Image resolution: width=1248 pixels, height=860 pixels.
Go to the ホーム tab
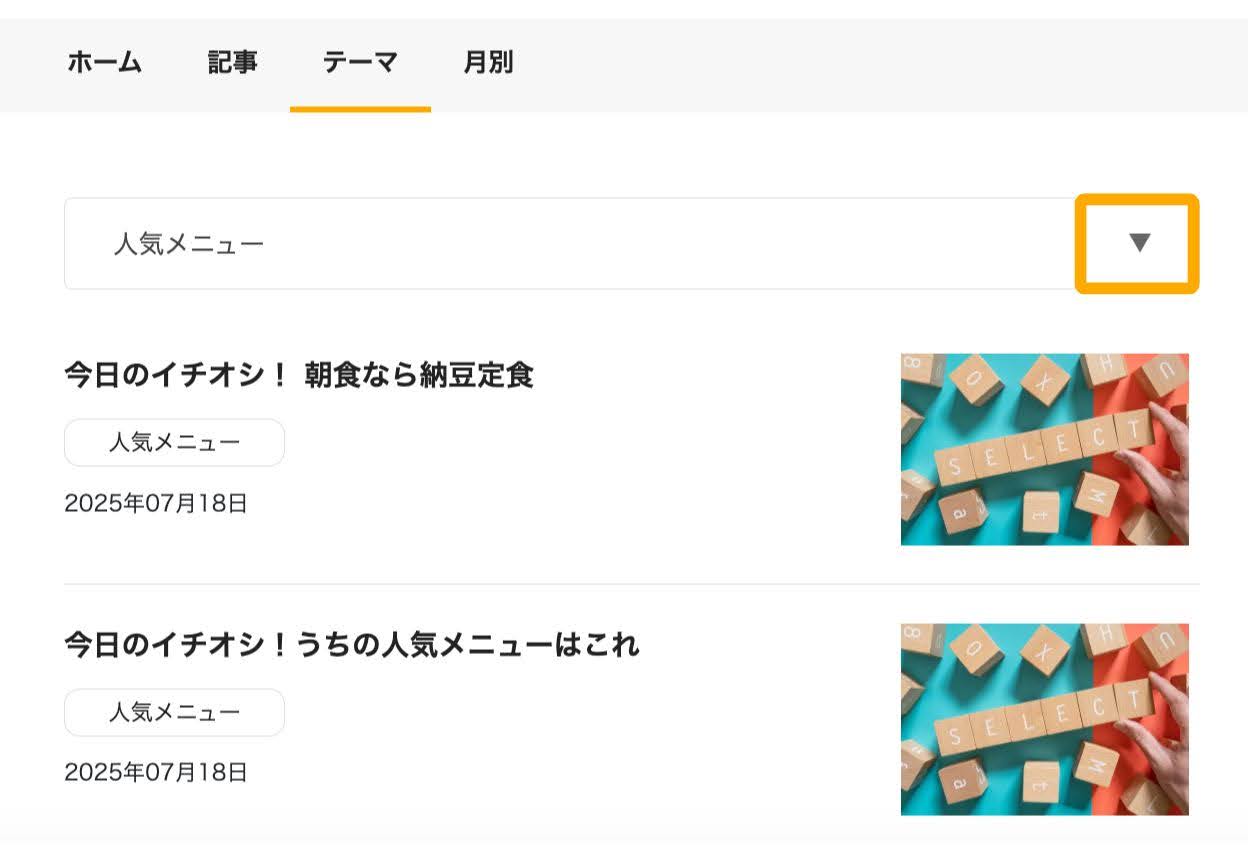tap(105, 63)
